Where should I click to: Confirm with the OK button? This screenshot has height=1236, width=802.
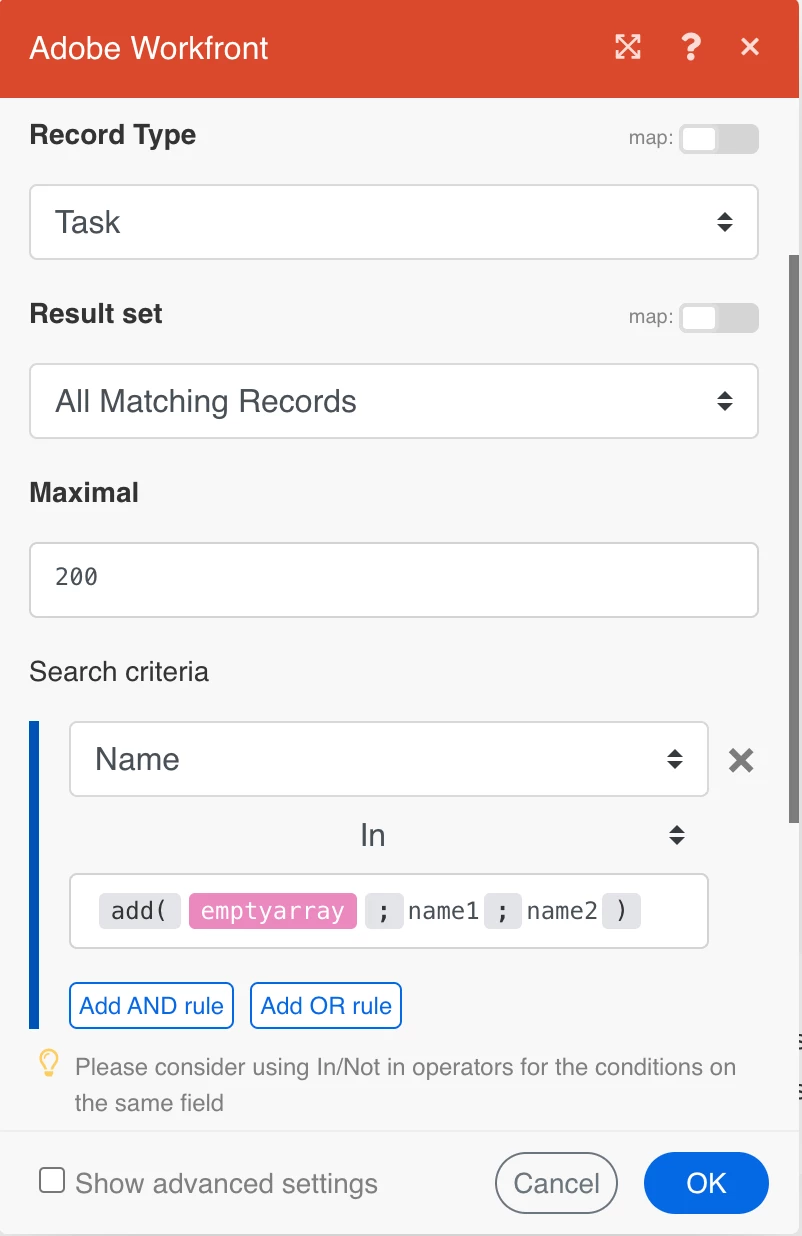pos(706,1183)
